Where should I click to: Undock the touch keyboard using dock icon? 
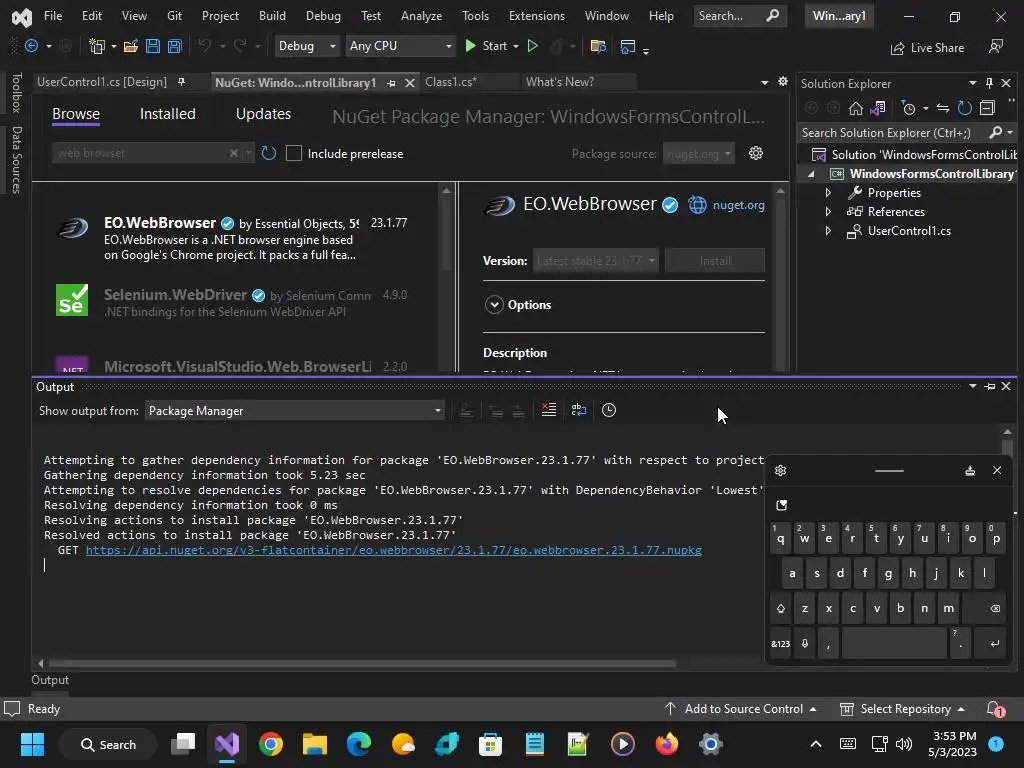pos(970,471)
